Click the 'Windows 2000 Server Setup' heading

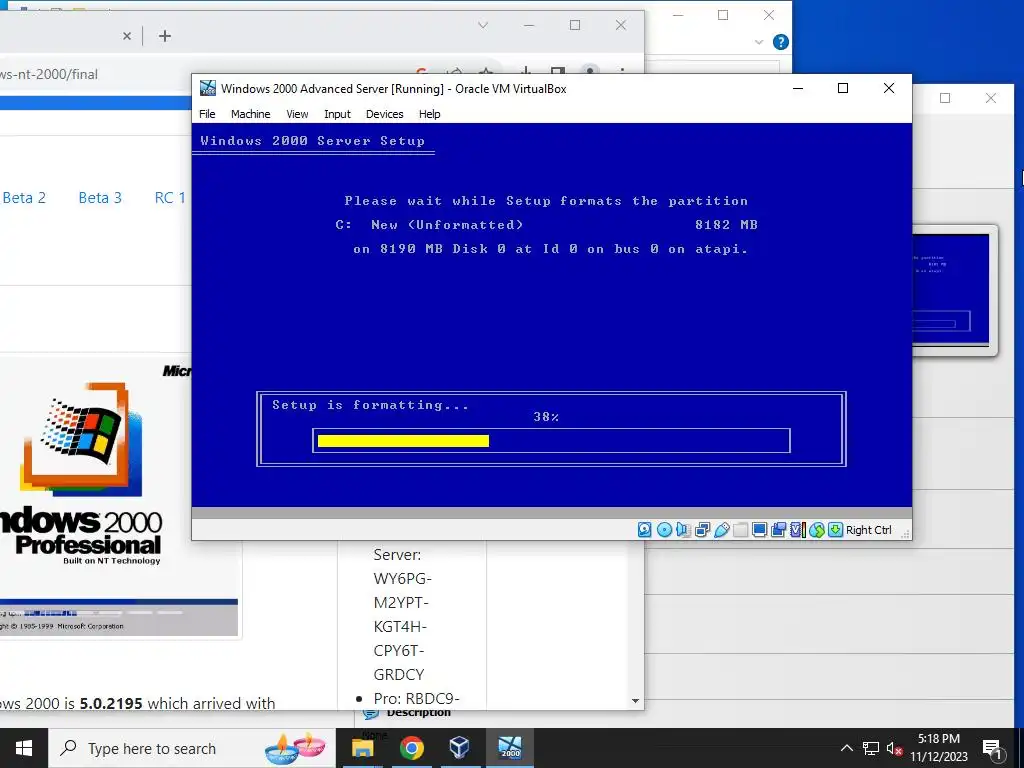312,140
